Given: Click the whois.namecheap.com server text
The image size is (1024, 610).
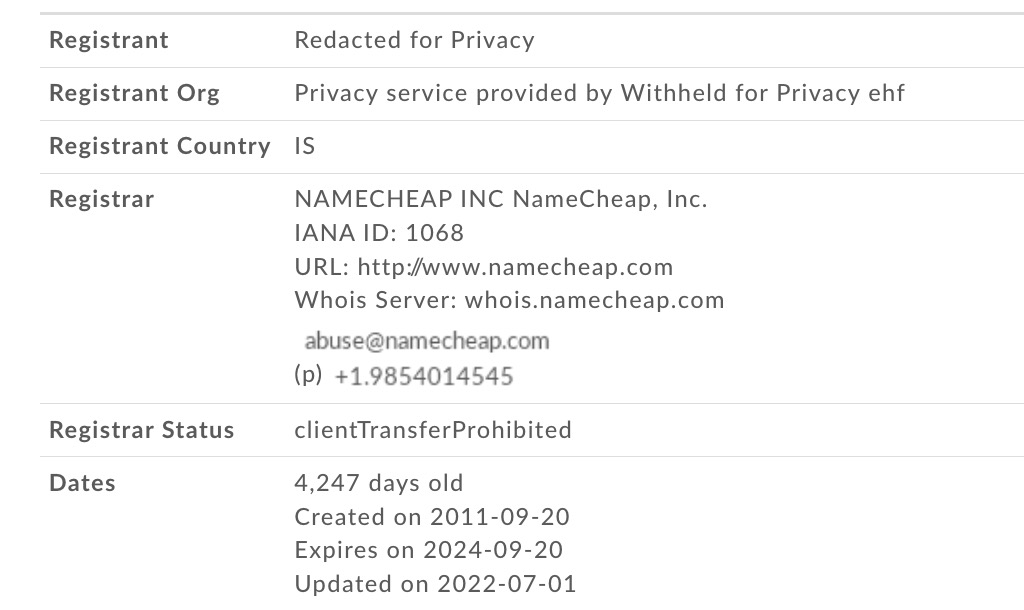Looking at the screenshot, I should coord(594,300).
